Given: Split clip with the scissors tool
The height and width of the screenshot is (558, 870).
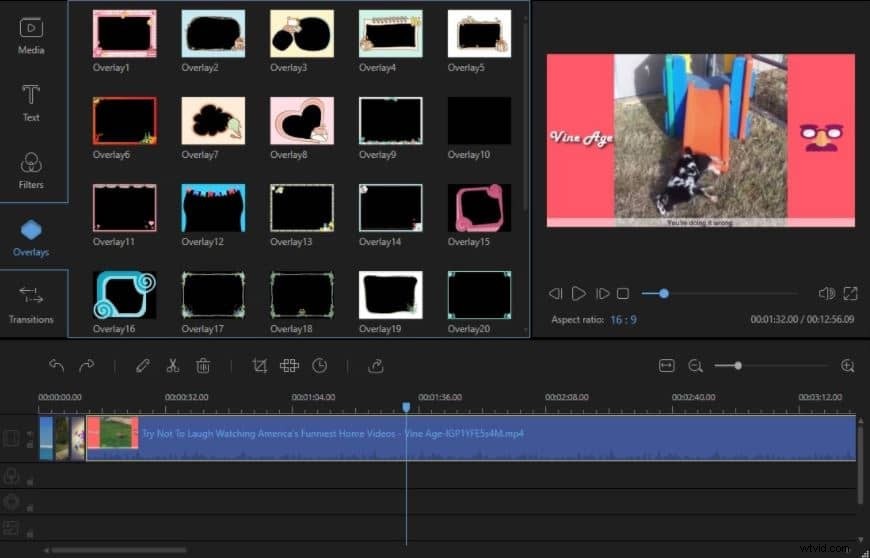Looking at the screenshot, I should point(173,366).
